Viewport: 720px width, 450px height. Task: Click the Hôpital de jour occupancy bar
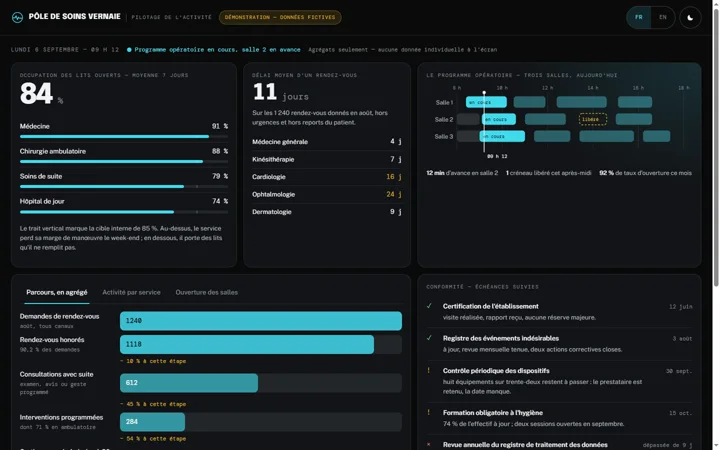tap(124, 212)
